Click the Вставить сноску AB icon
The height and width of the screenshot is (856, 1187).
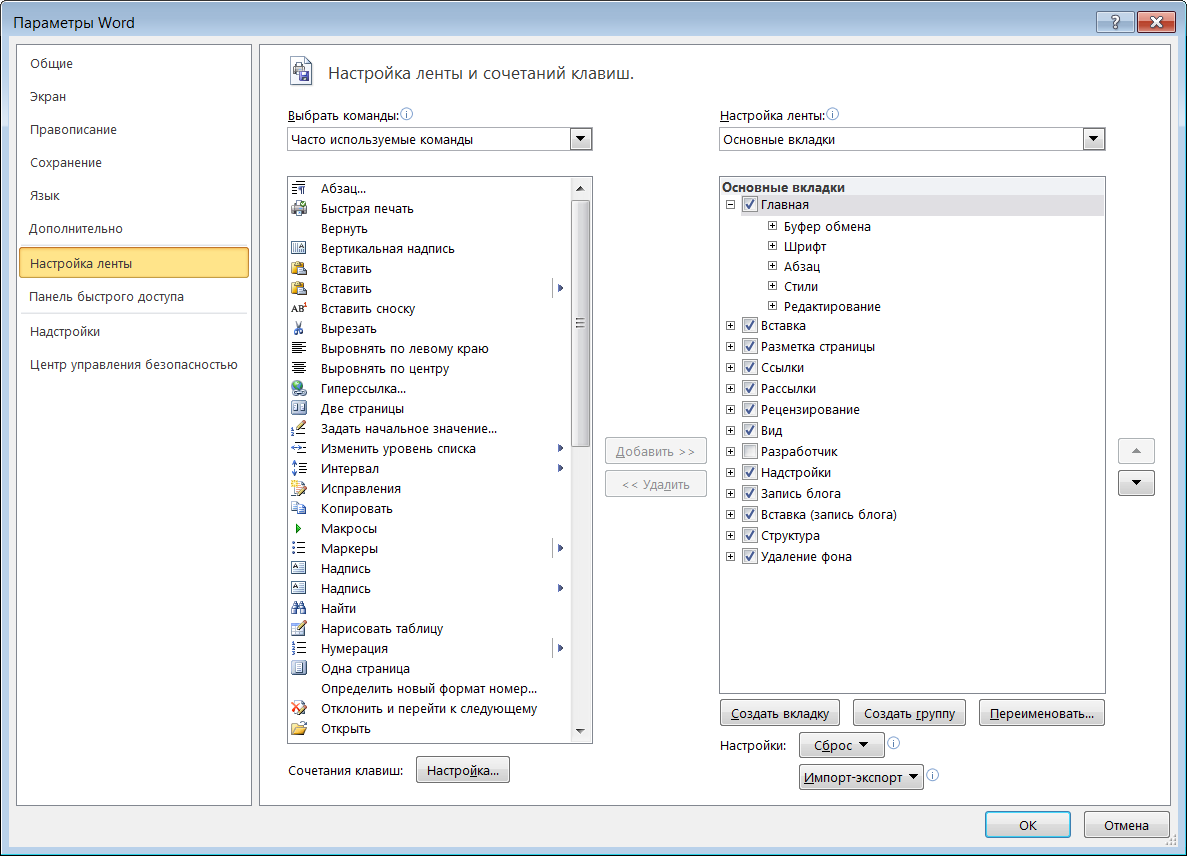(x=299, y=308)
